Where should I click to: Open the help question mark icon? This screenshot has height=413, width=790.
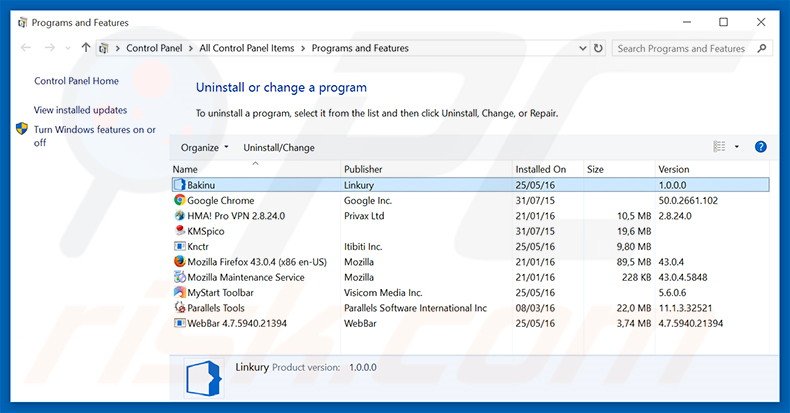(x=760, y=147)
